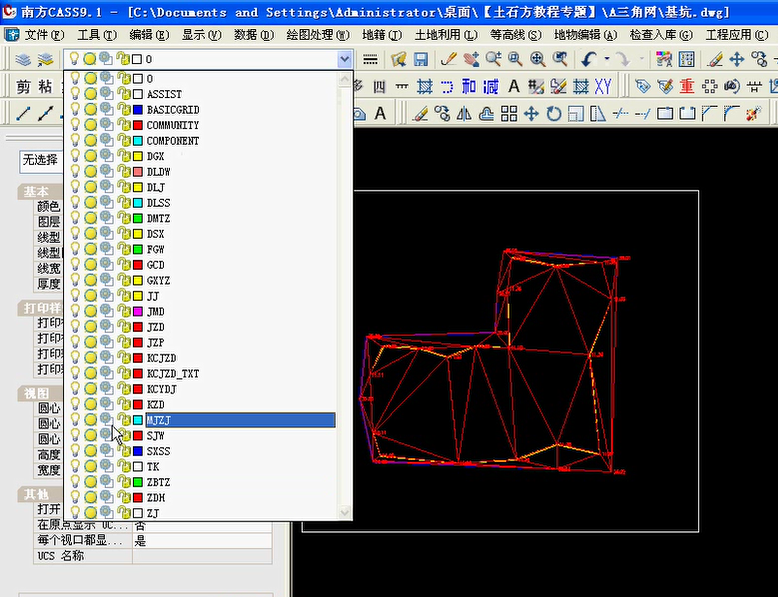778x597 pixels.
Task: Pick the COMPONENT layer cyan color swatch
Action: [x=138, y=140]
